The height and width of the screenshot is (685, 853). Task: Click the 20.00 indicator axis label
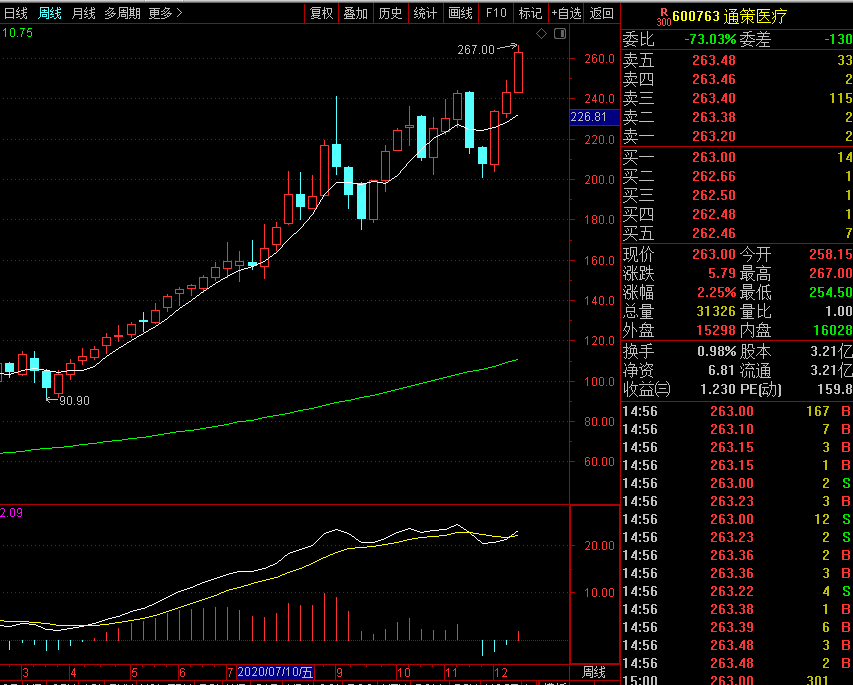coord(599,546)
